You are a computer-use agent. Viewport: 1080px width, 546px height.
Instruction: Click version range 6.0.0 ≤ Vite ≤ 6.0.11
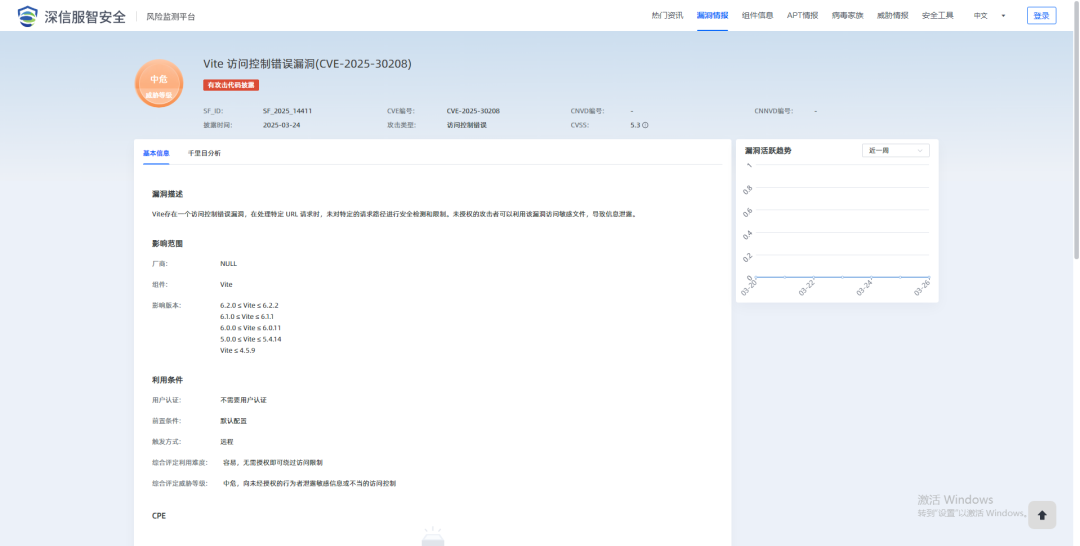251,328
